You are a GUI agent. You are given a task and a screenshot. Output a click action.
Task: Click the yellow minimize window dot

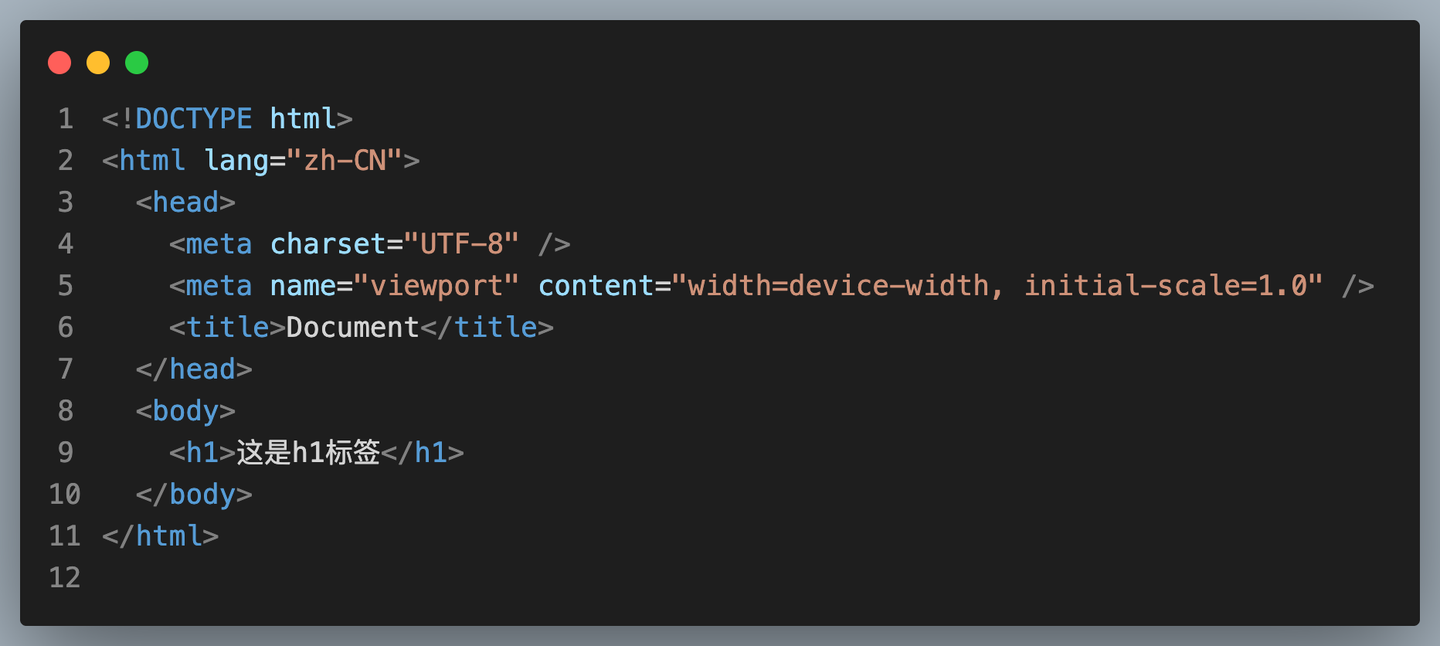coord(98,63)
